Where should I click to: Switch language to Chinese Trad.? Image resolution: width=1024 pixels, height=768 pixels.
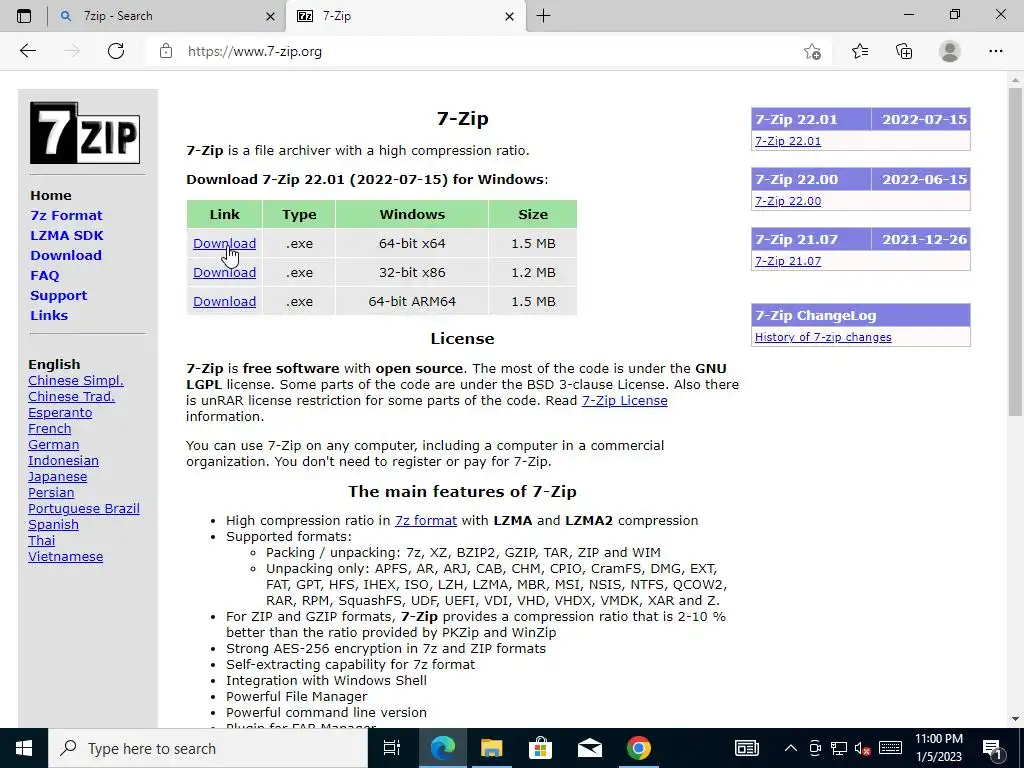71,396
